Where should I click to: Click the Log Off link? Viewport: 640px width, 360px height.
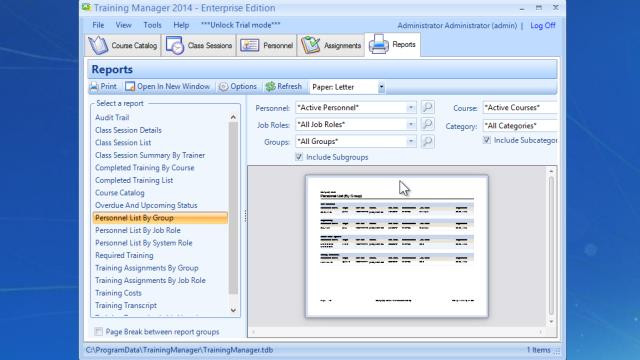[542, 25]
